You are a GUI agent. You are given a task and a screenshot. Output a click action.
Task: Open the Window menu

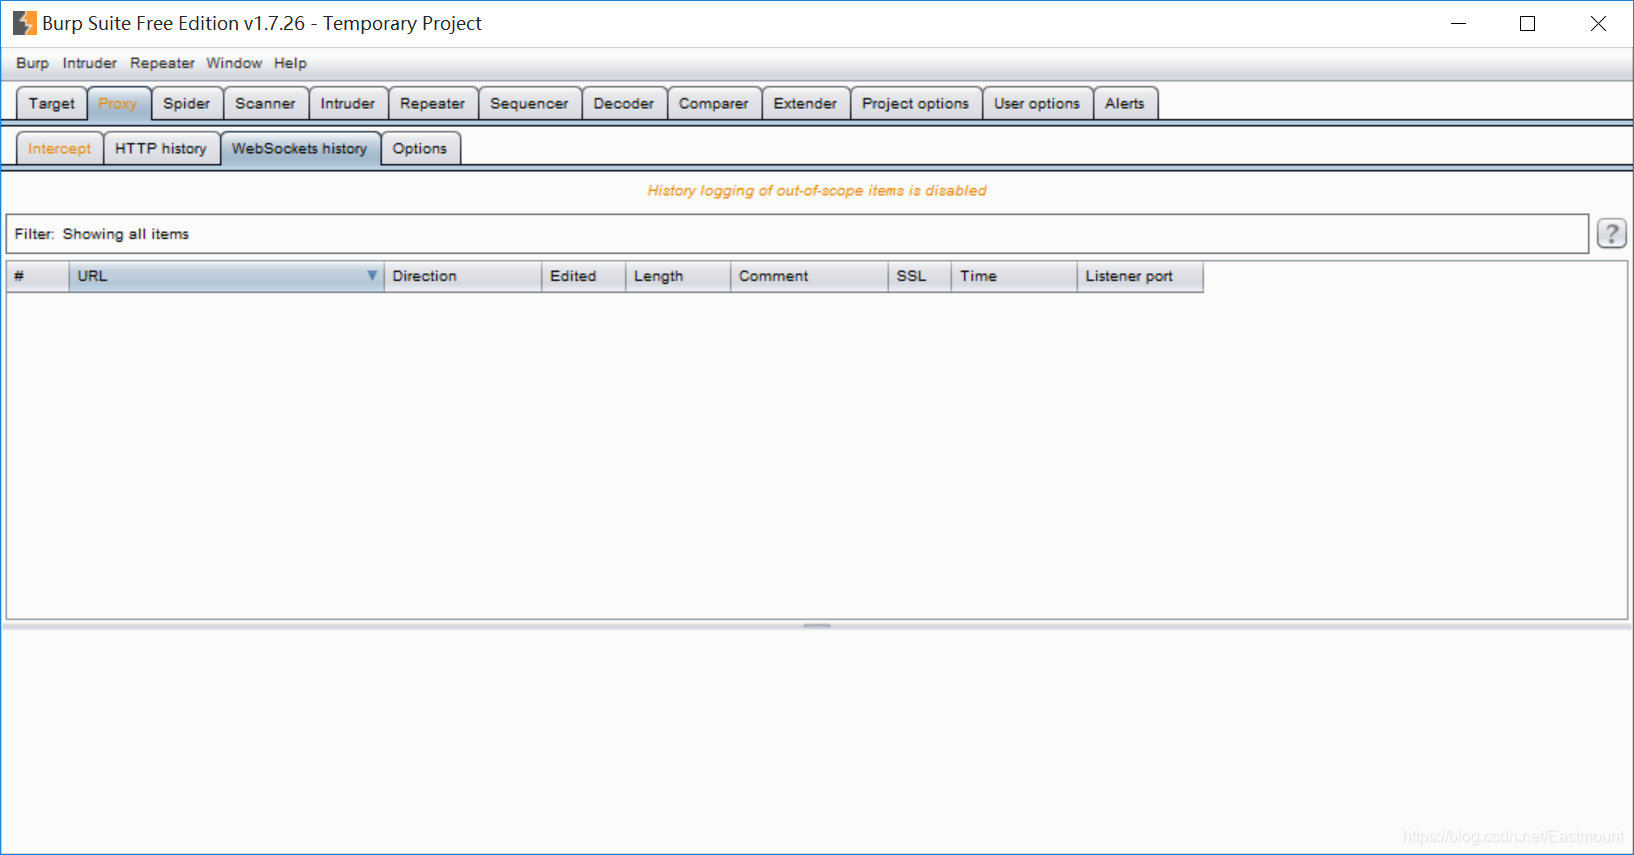(234, 63)
